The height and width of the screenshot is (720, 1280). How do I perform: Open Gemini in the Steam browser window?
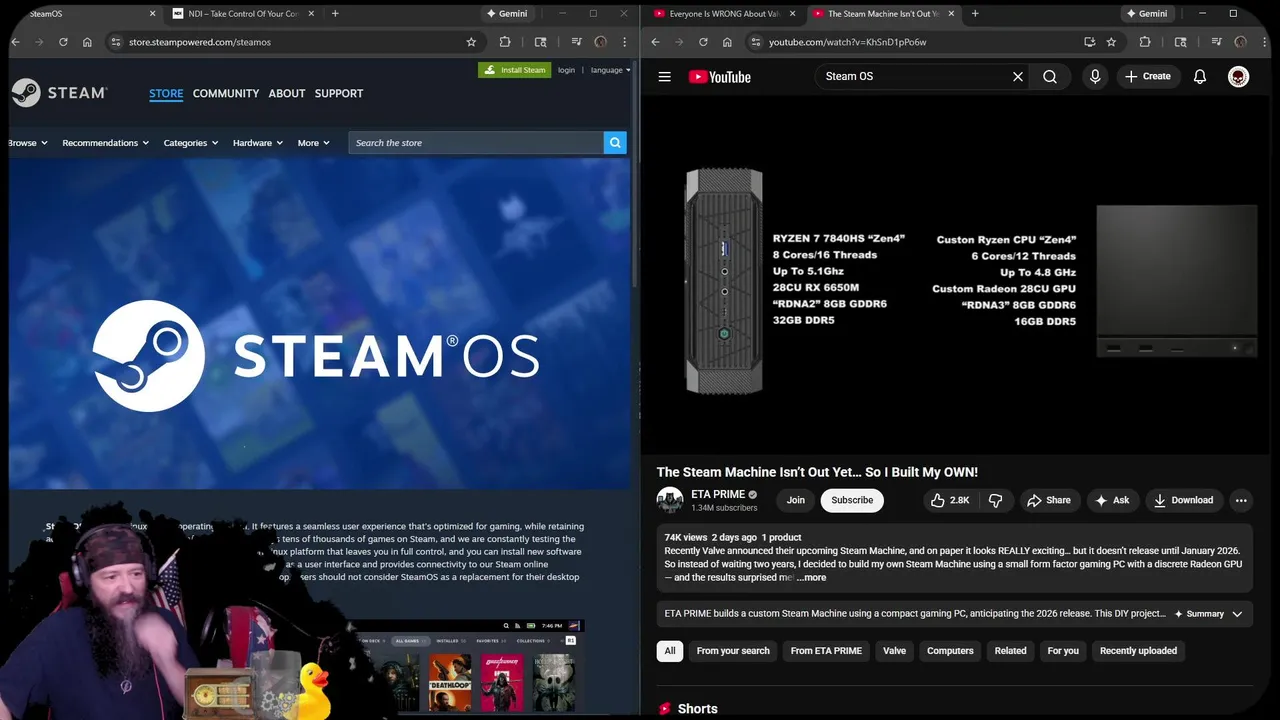pyautogui.click(x=506, y=14)
